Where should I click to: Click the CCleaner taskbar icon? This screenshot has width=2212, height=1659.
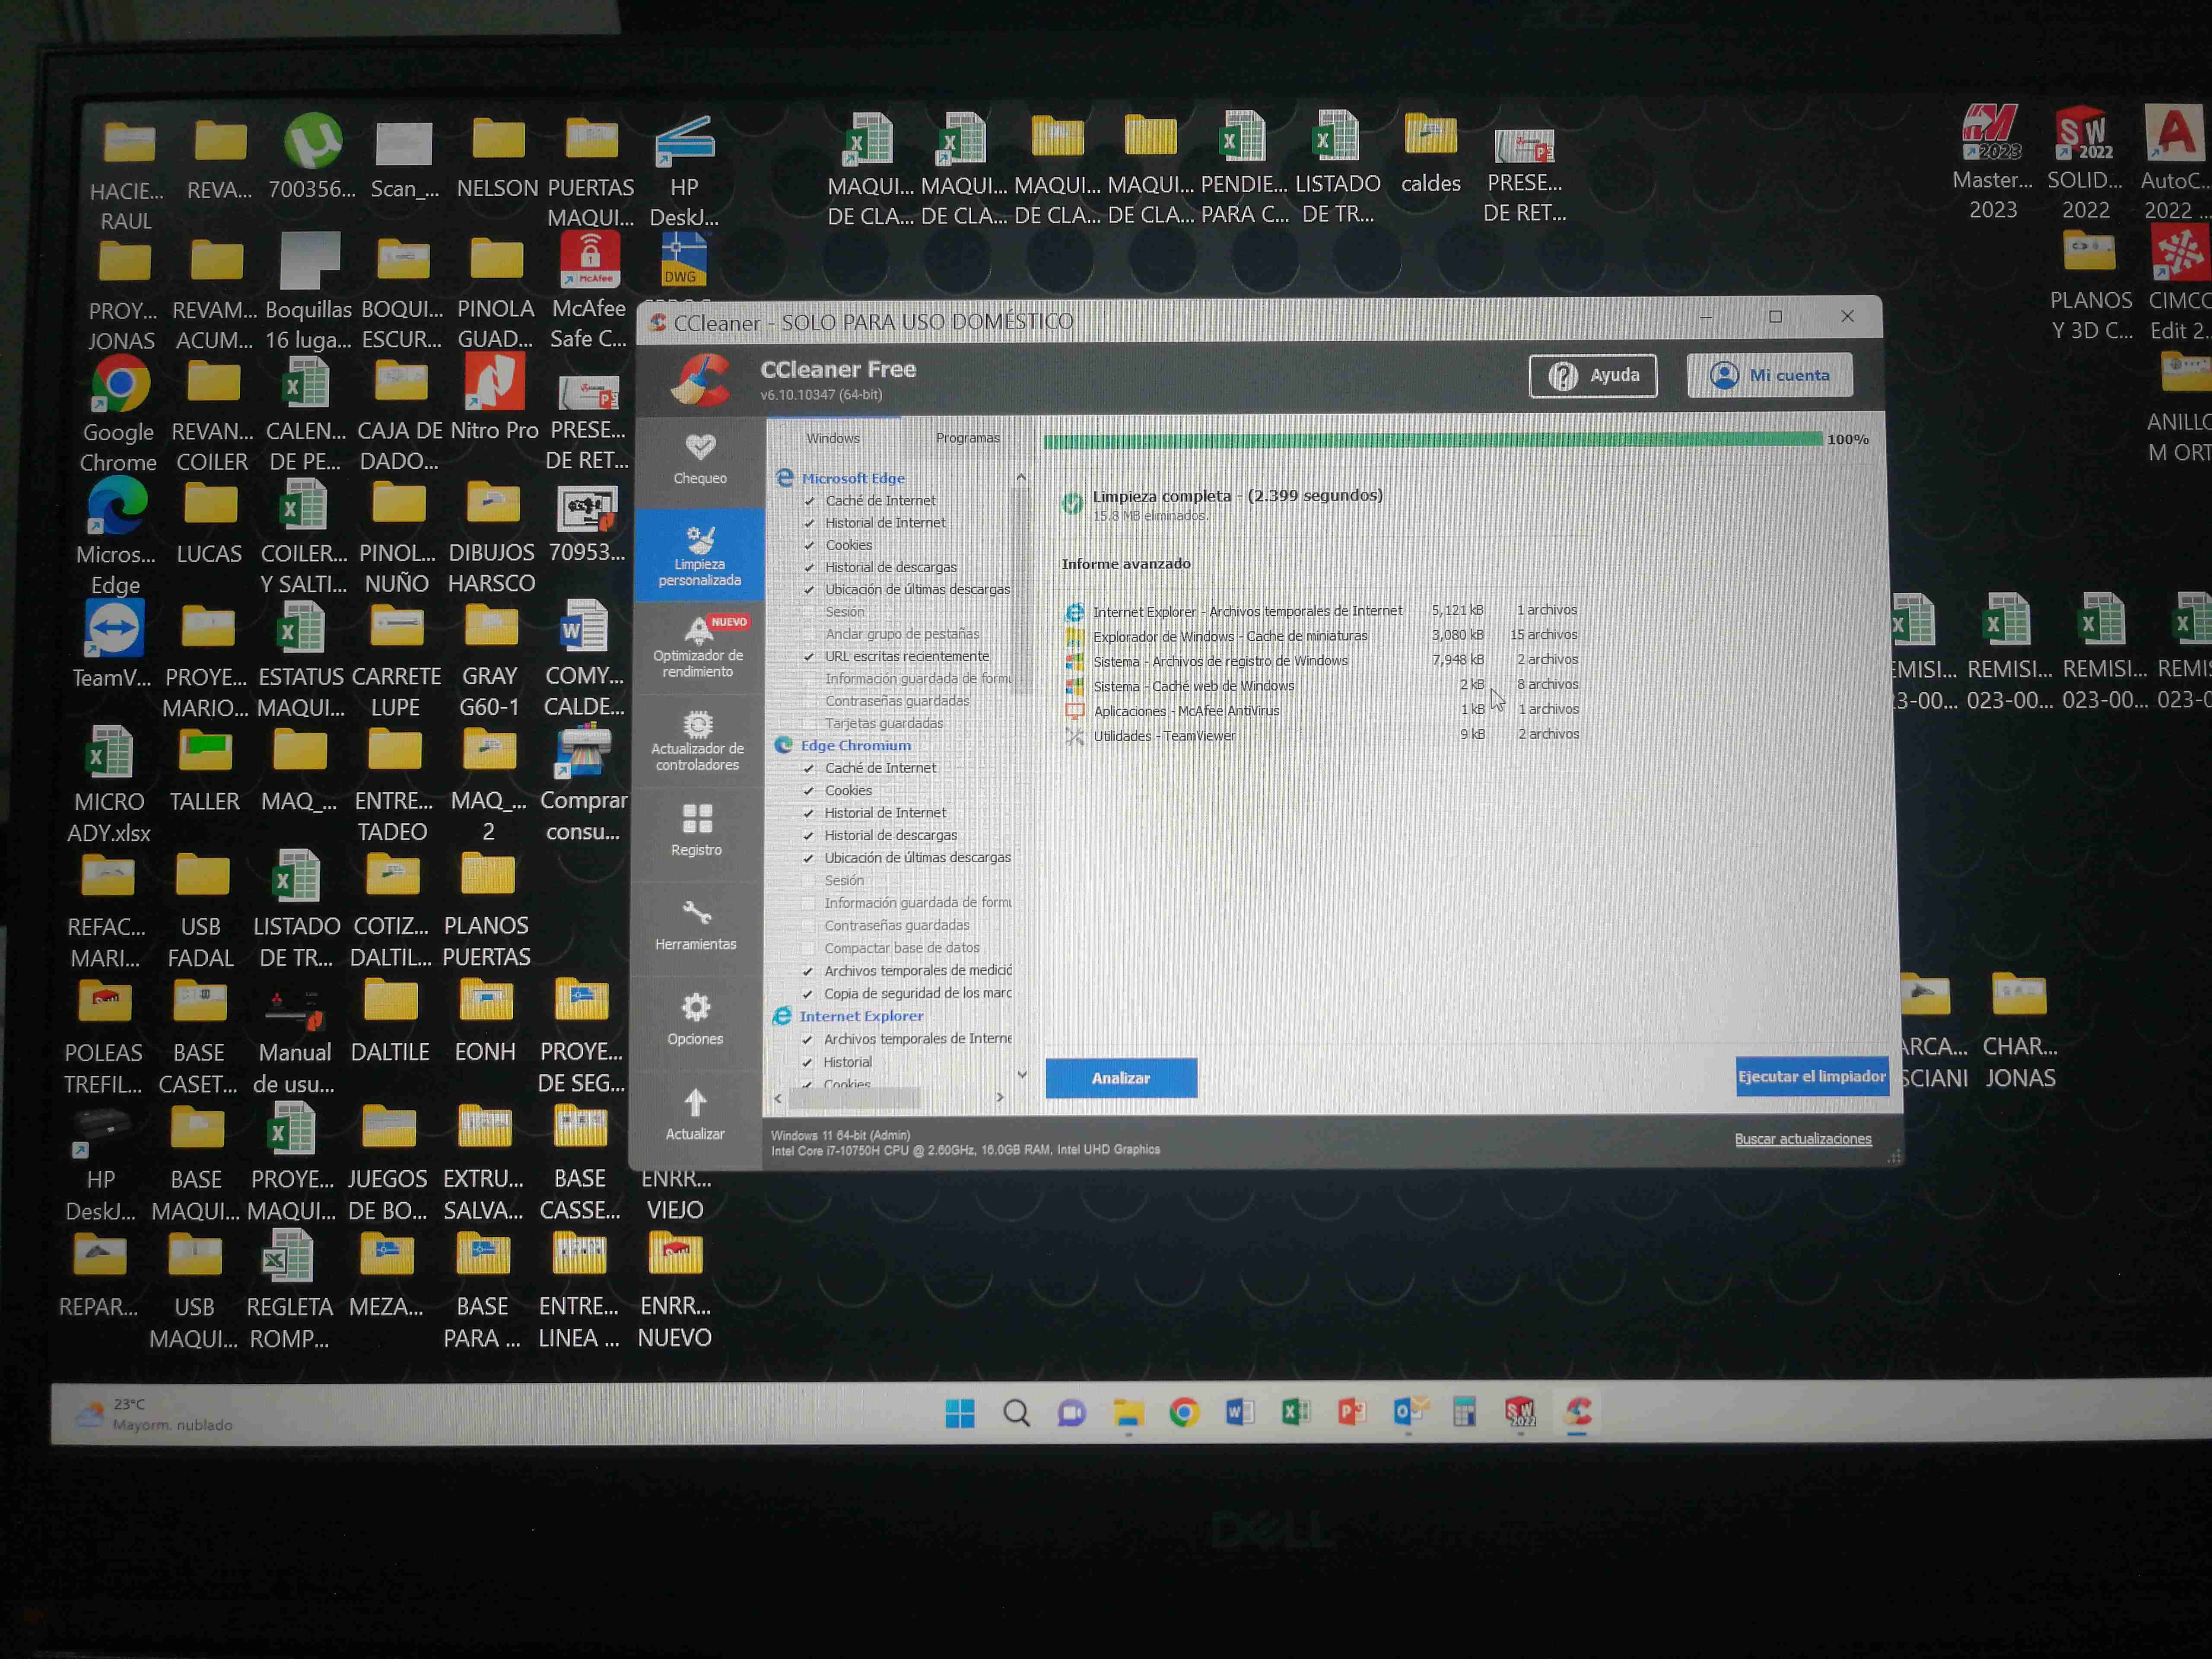pos(1578,1411)
